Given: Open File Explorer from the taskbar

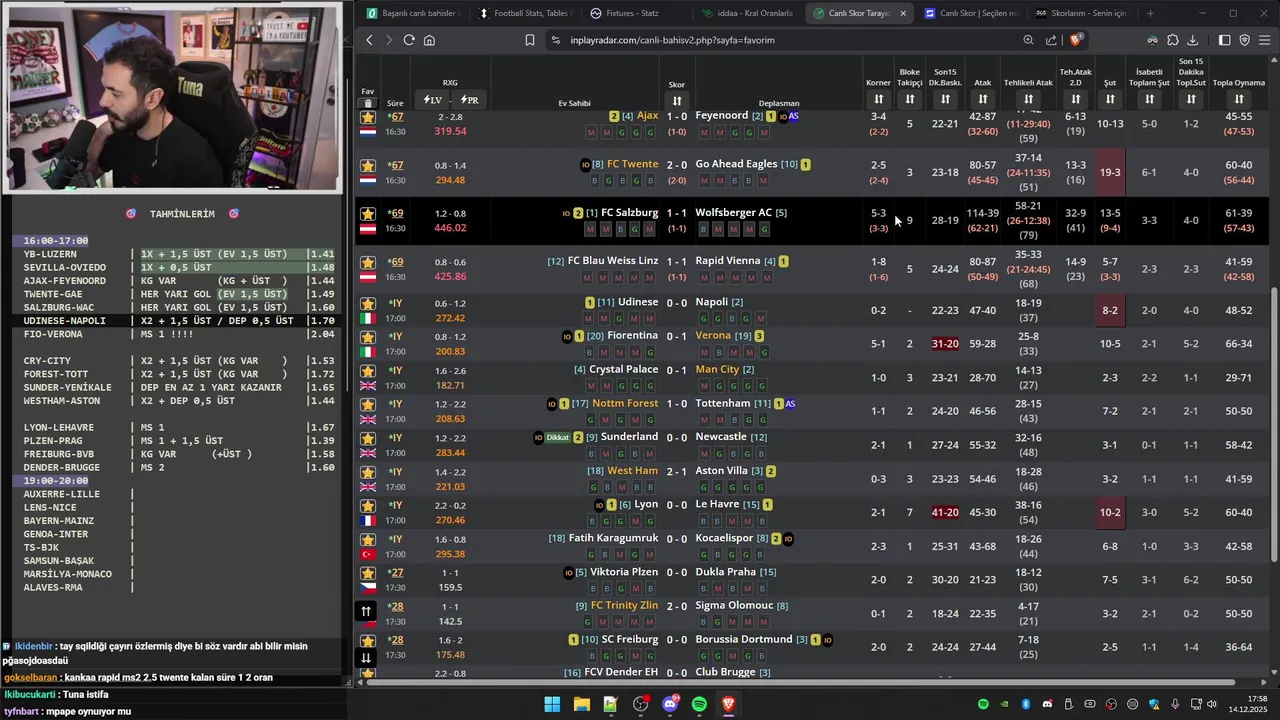Looking at the screenshot, I should tap(581, 704).
